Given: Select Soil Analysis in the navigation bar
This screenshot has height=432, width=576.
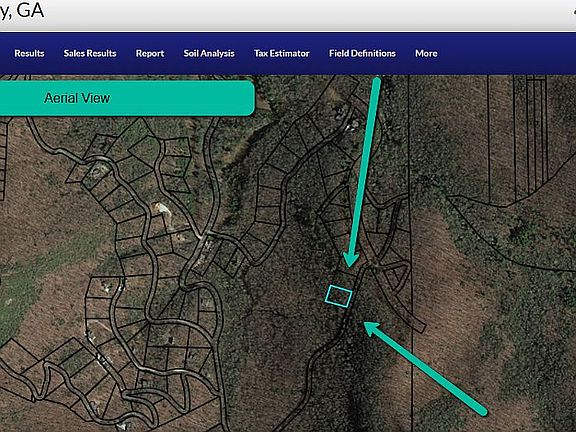Looking at the screenshot, I should click(209, 53).
